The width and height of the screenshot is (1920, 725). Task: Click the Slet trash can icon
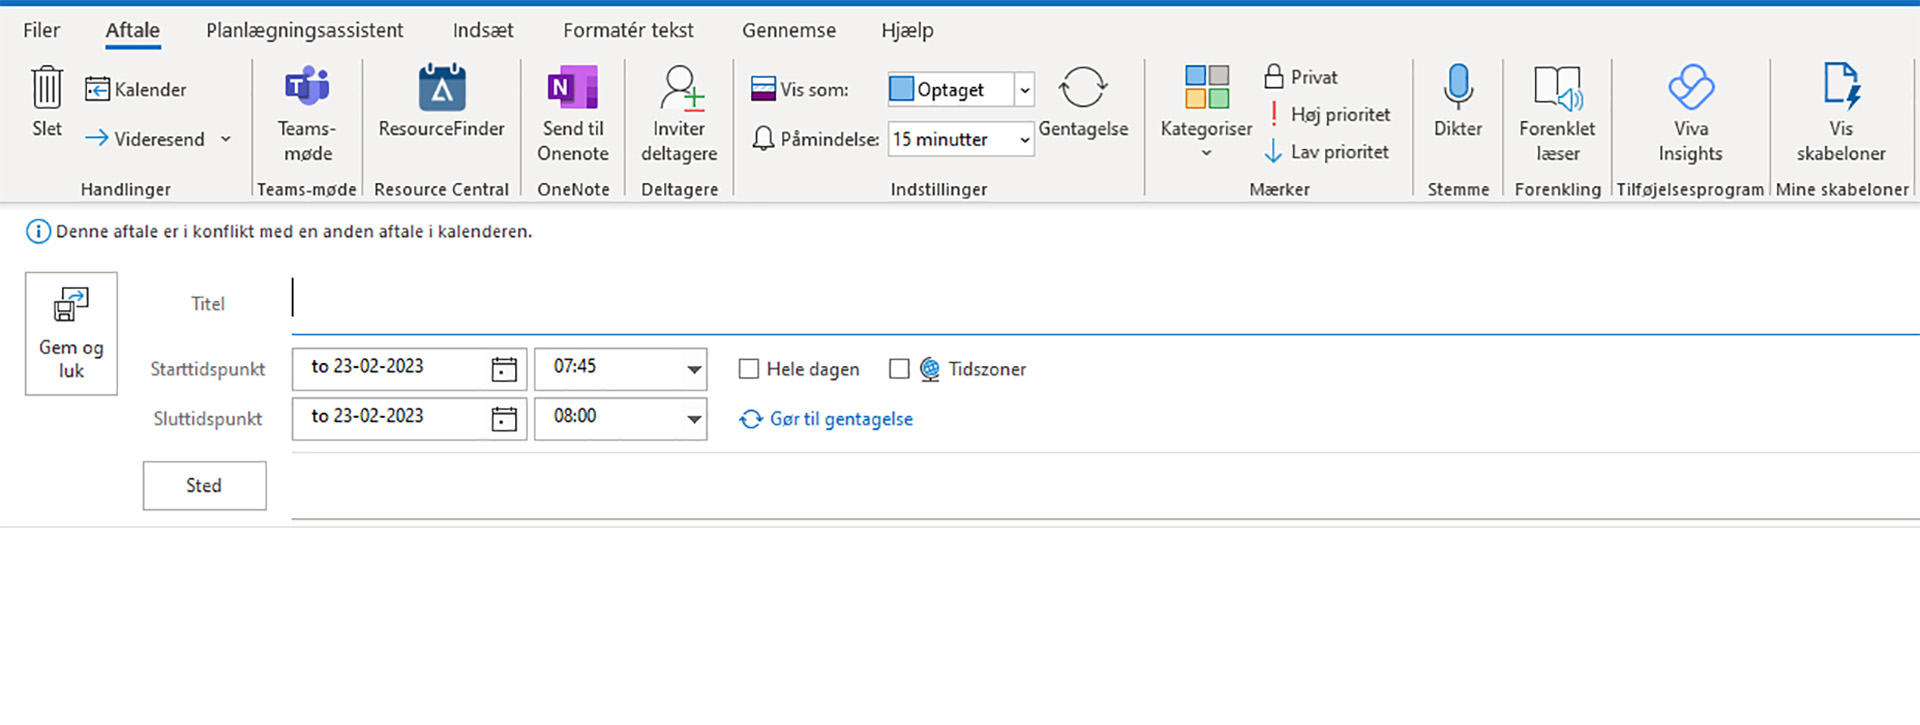click(46, 89)
